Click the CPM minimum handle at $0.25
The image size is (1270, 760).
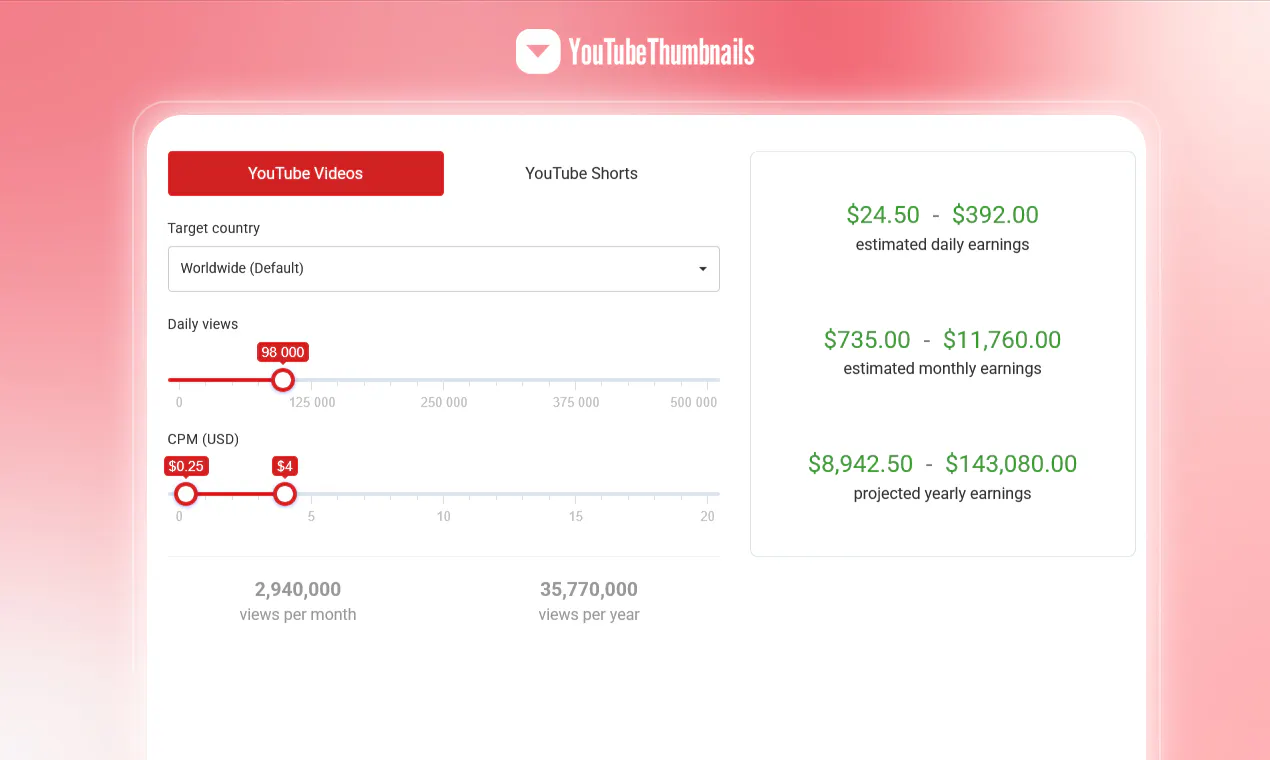coord(186,494)
